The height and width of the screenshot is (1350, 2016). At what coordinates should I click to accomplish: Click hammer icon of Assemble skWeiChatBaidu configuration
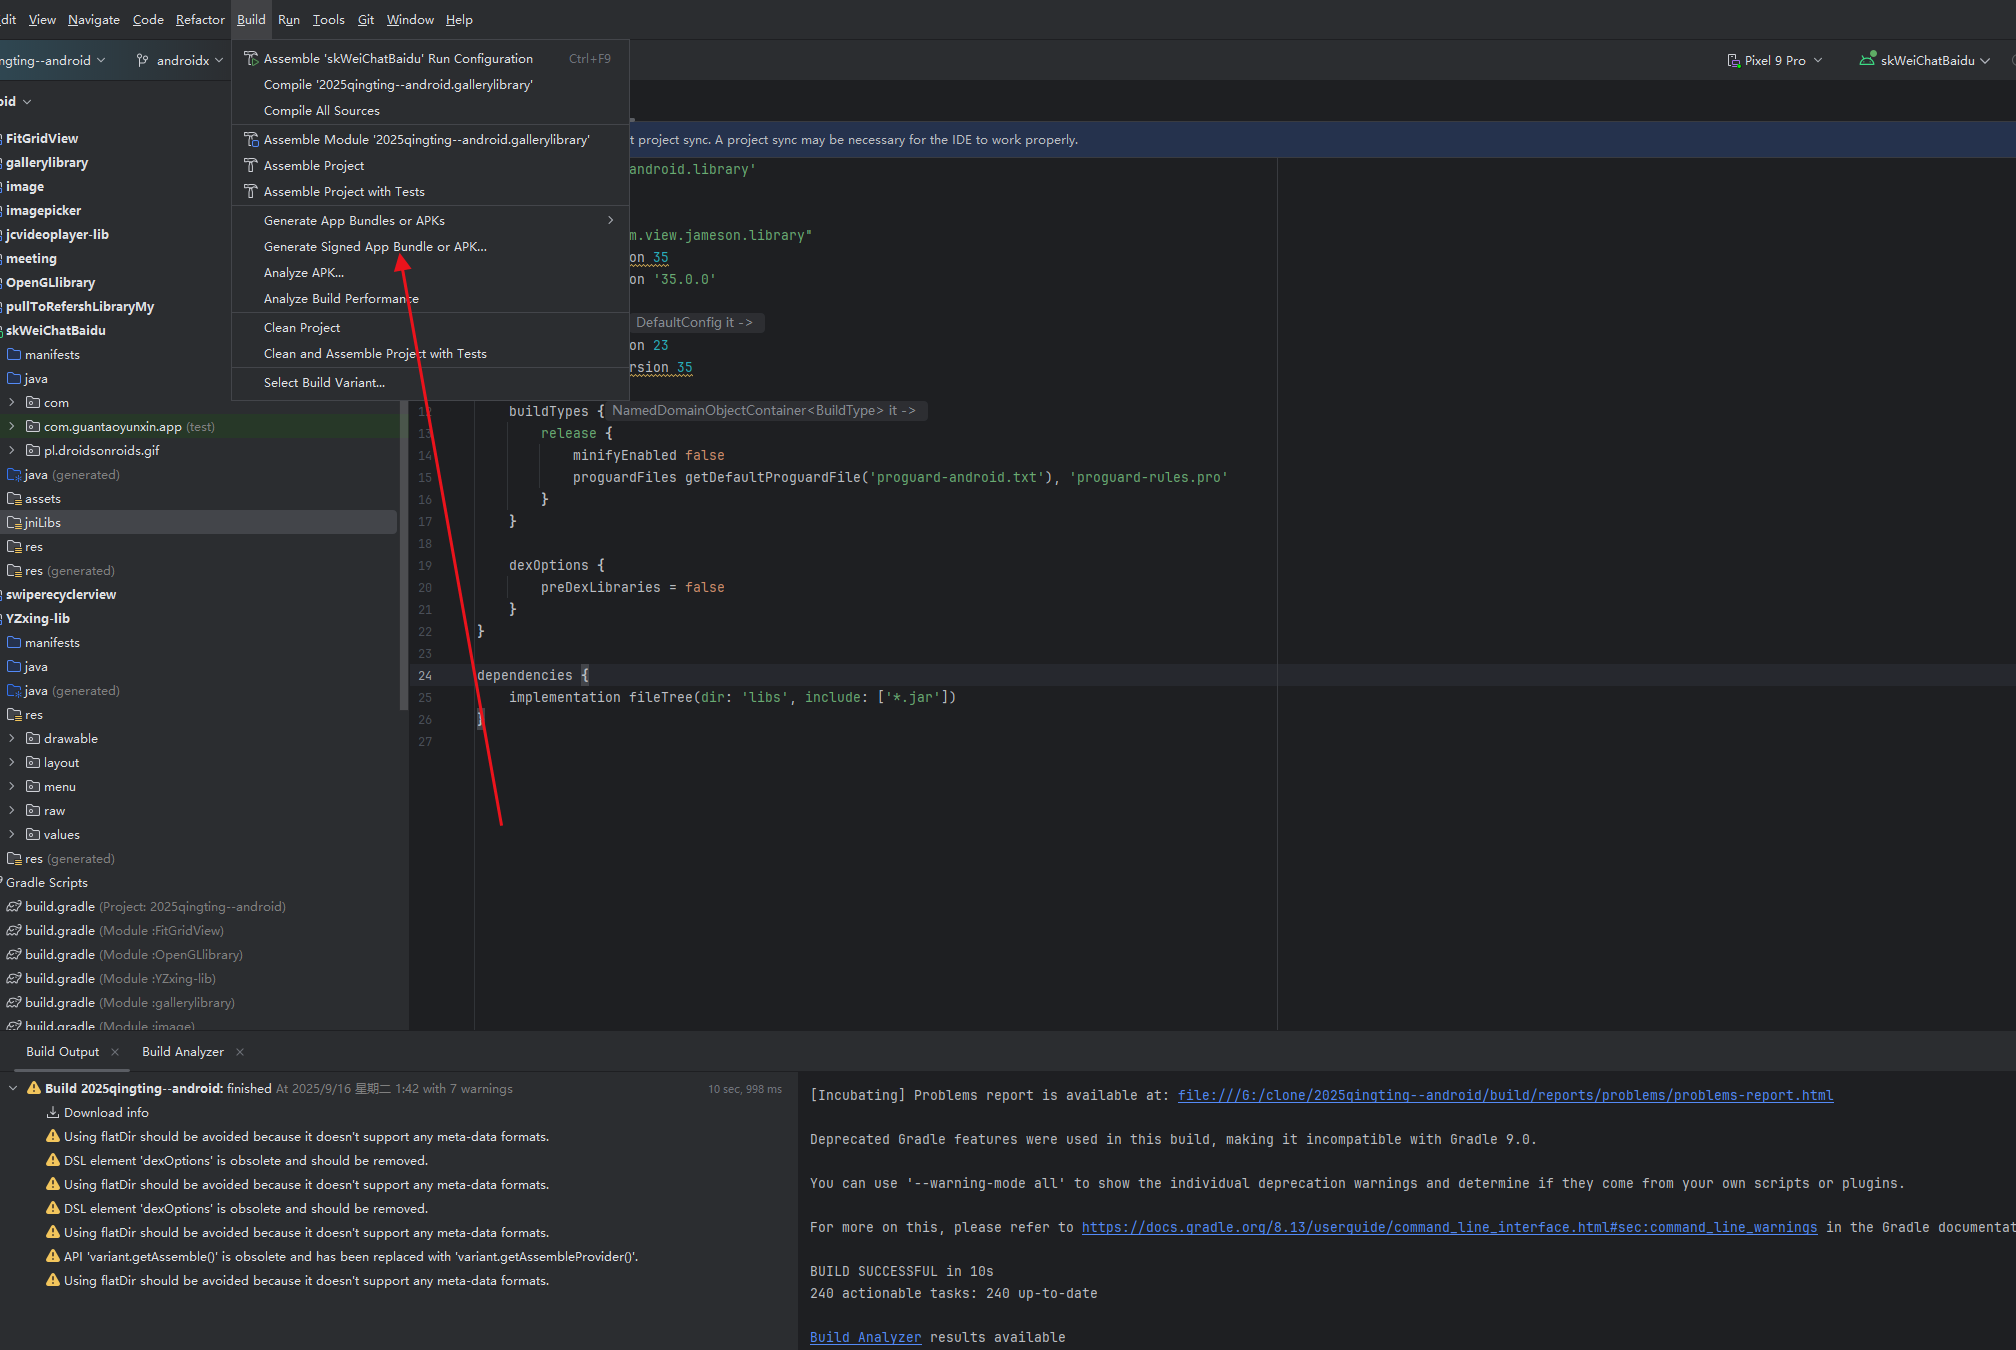(x=251, y=58)
